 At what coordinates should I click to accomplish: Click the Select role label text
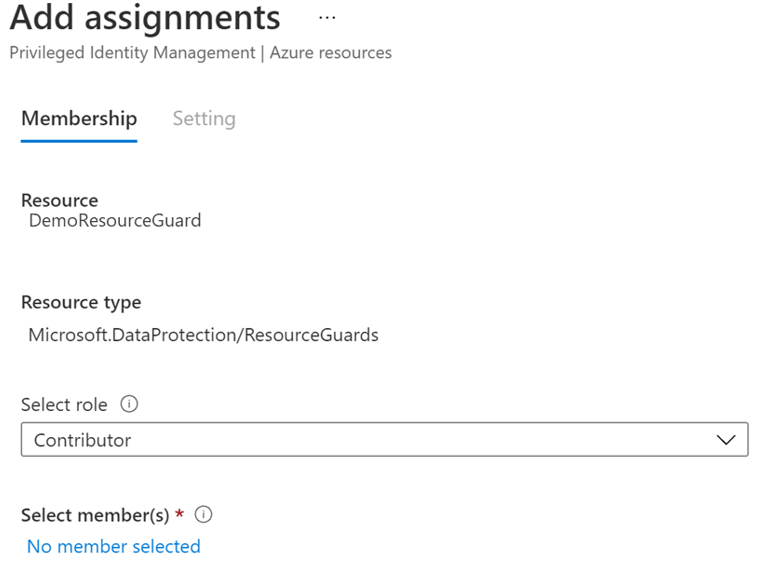(x=64, y=405)
